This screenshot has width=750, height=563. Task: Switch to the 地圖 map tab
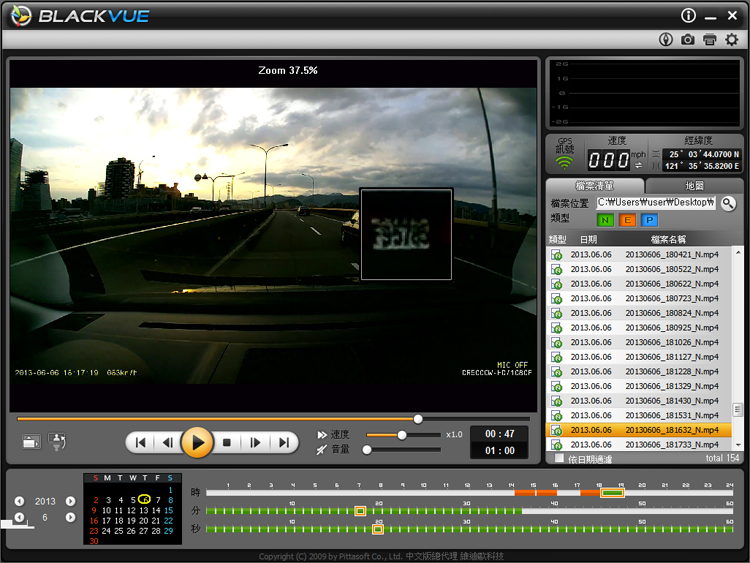693,186
